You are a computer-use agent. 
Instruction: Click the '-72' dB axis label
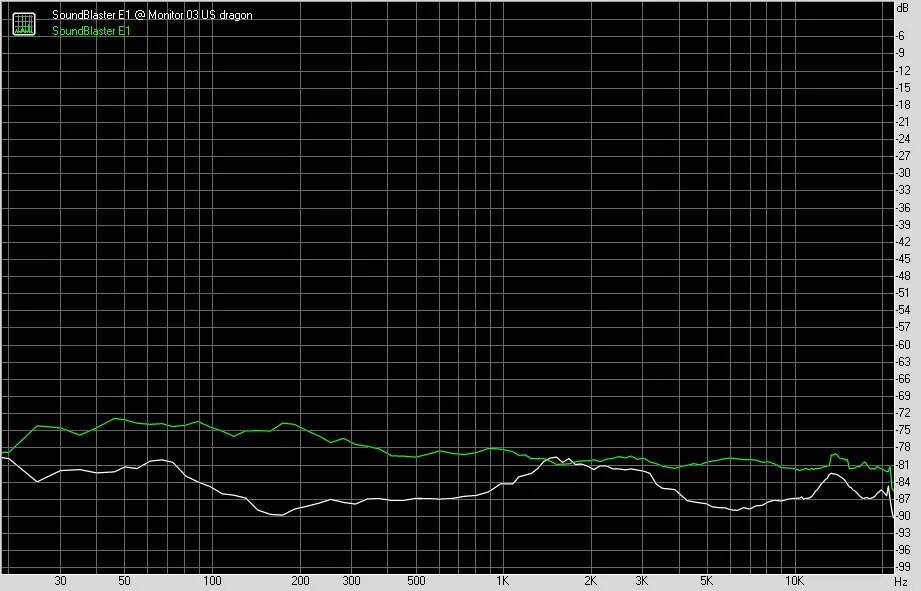click(903, 413)
